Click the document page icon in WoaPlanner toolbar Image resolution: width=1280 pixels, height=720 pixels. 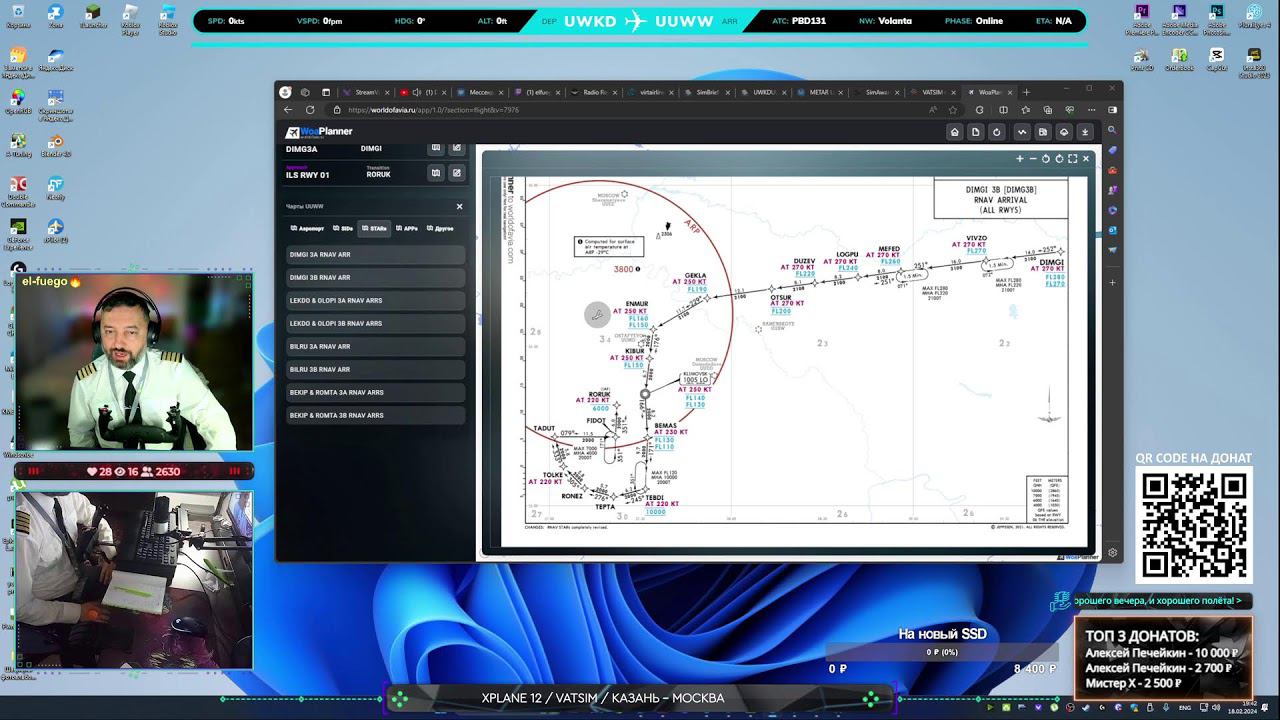[975, 132]
